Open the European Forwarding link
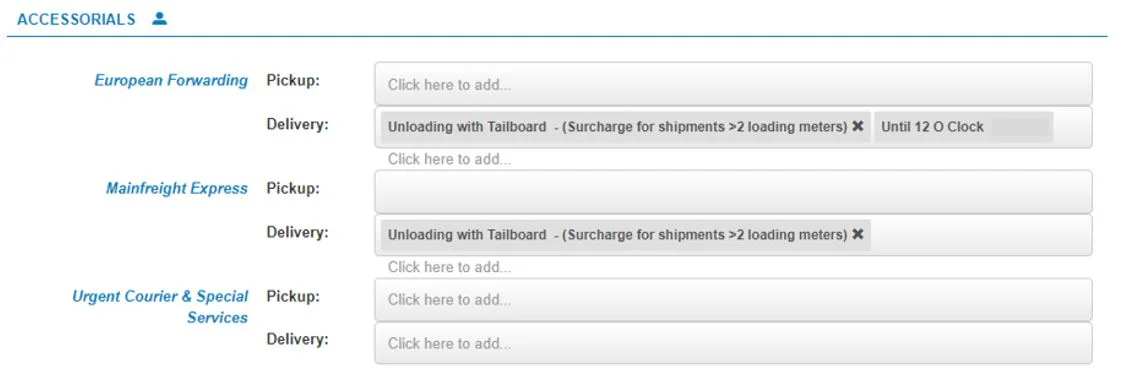This screenshot has height=382, width=1127. [x=171, y=81]
